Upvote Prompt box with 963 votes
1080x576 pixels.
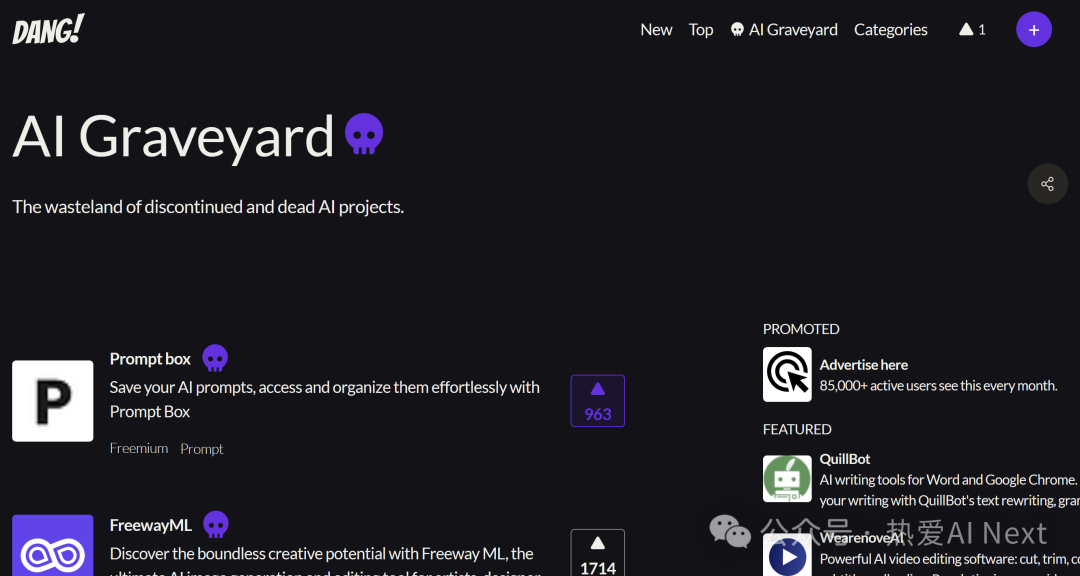click(597, 401)
